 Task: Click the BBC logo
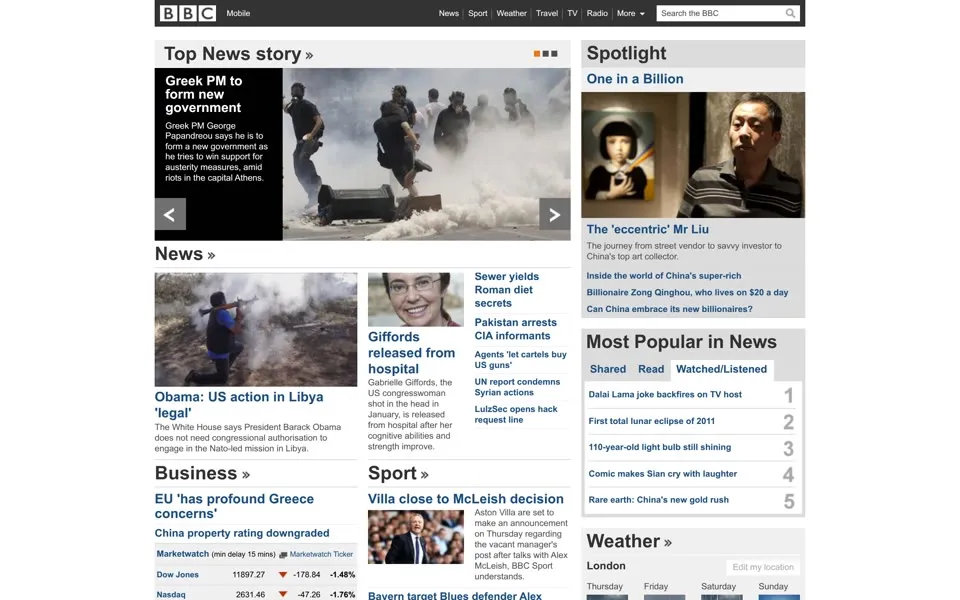click(188, 13)
